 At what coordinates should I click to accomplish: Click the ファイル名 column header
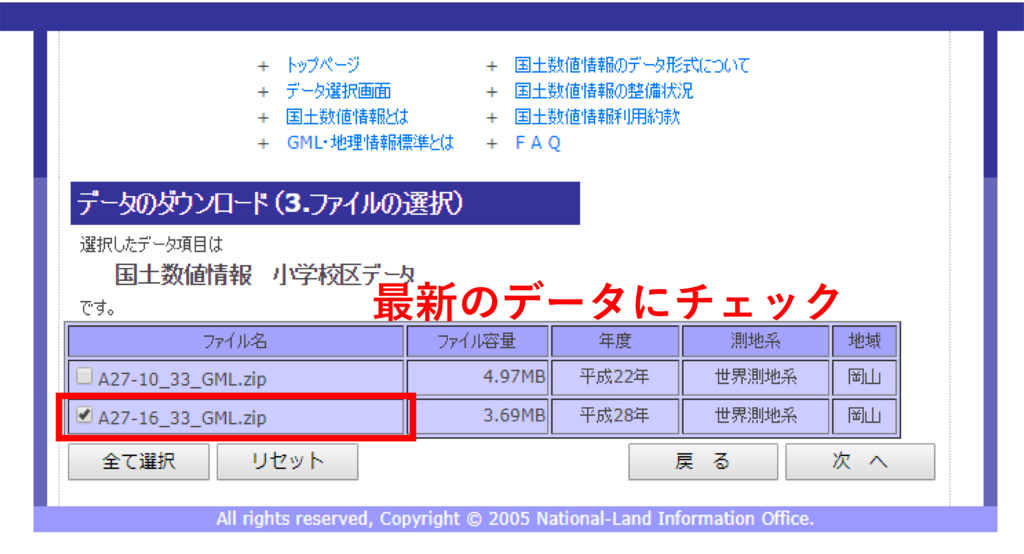point(235,341)
